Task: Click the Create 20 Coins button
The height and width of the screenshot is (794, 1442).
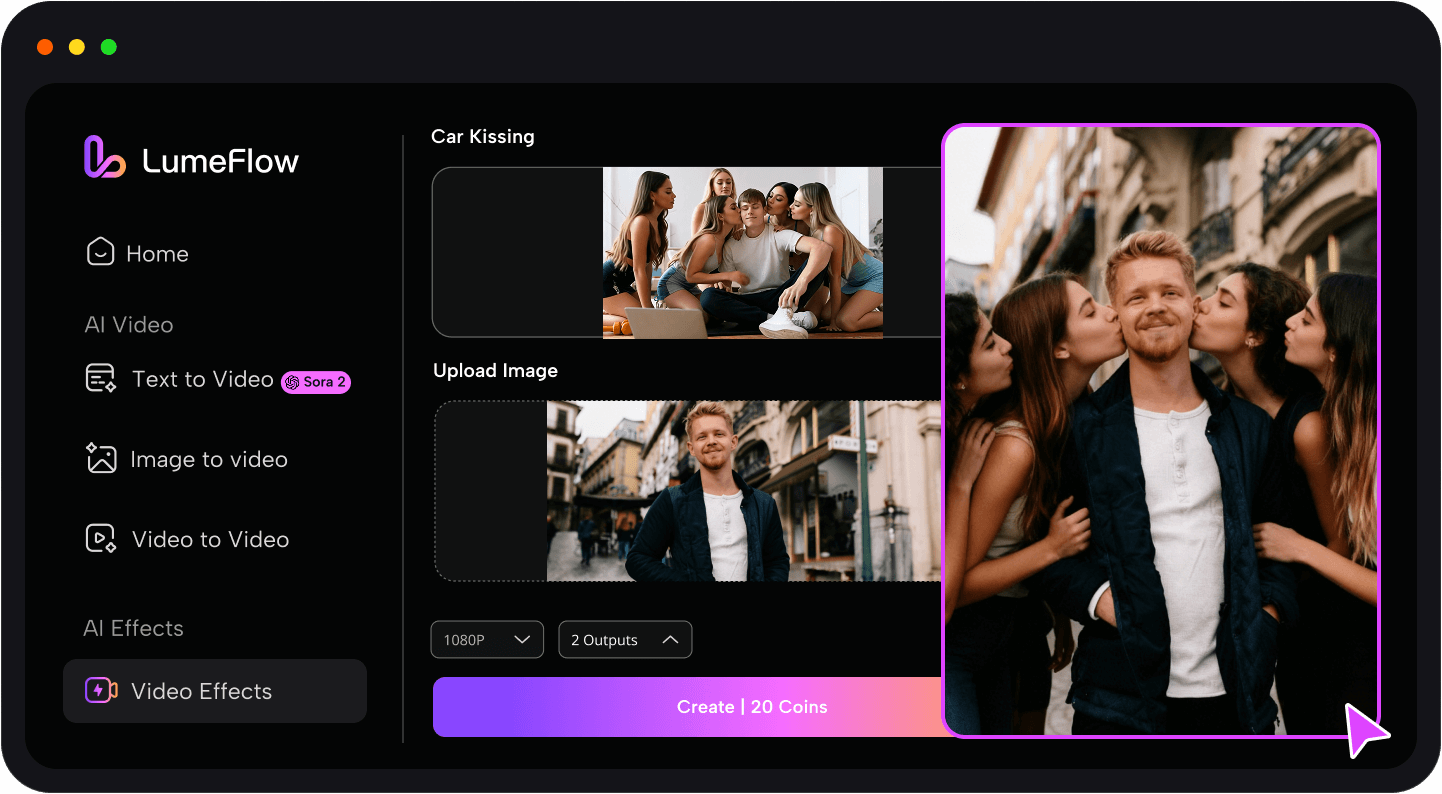Action: tap(752, 706)
